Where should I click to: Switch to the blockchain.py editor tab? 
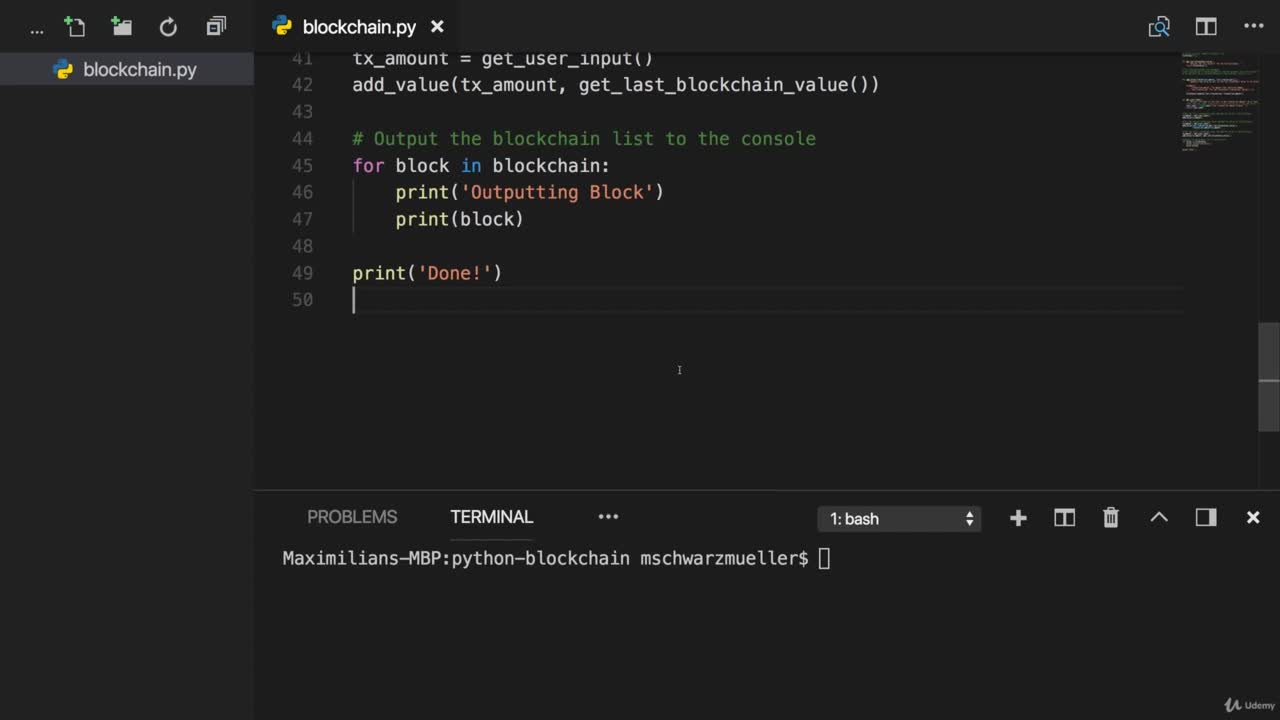tap(358, 27)
